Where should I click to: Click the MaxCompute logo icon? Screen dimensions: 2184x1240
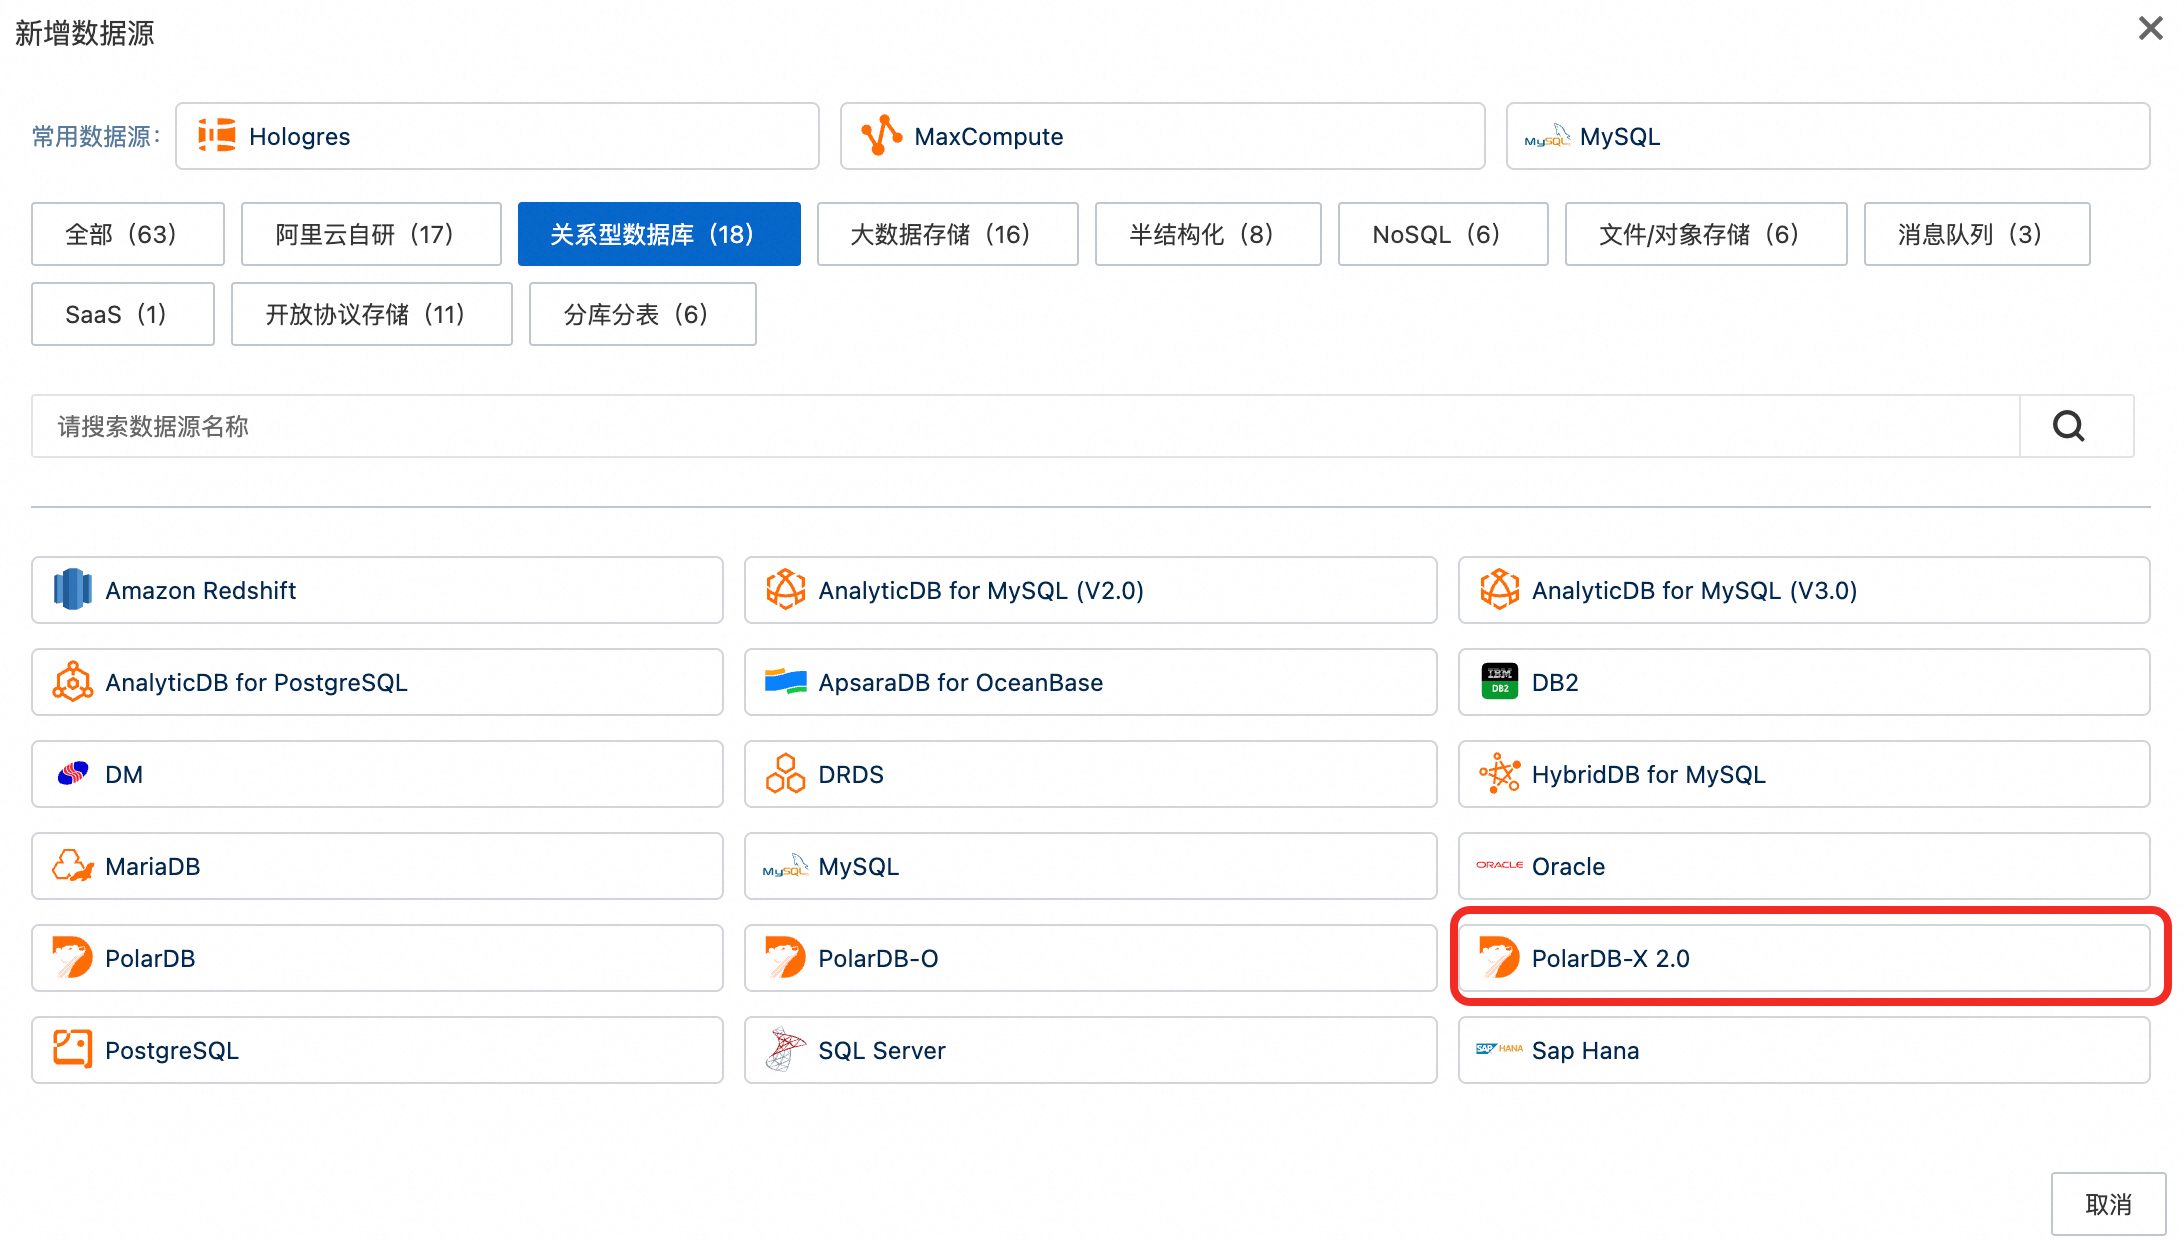tap(881, 135)
